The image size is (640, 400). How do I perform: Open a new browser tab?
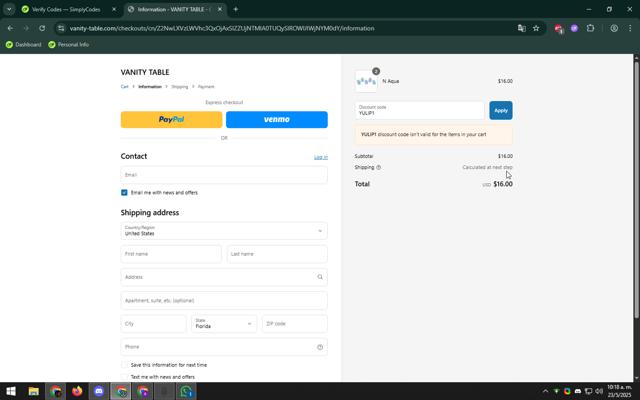[x=236, y=9]
